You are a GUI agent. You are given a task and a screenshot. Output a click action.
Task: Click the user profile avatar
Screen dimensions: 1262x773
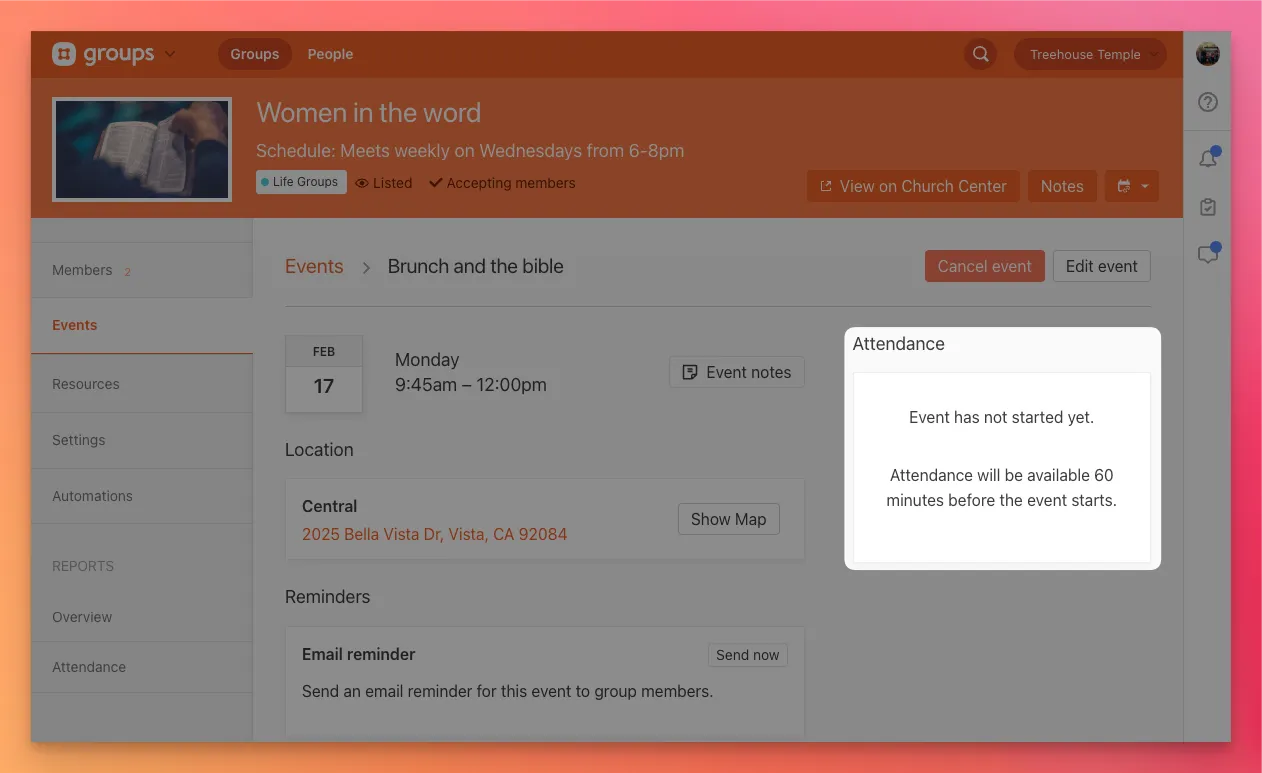coord(1207,54)
